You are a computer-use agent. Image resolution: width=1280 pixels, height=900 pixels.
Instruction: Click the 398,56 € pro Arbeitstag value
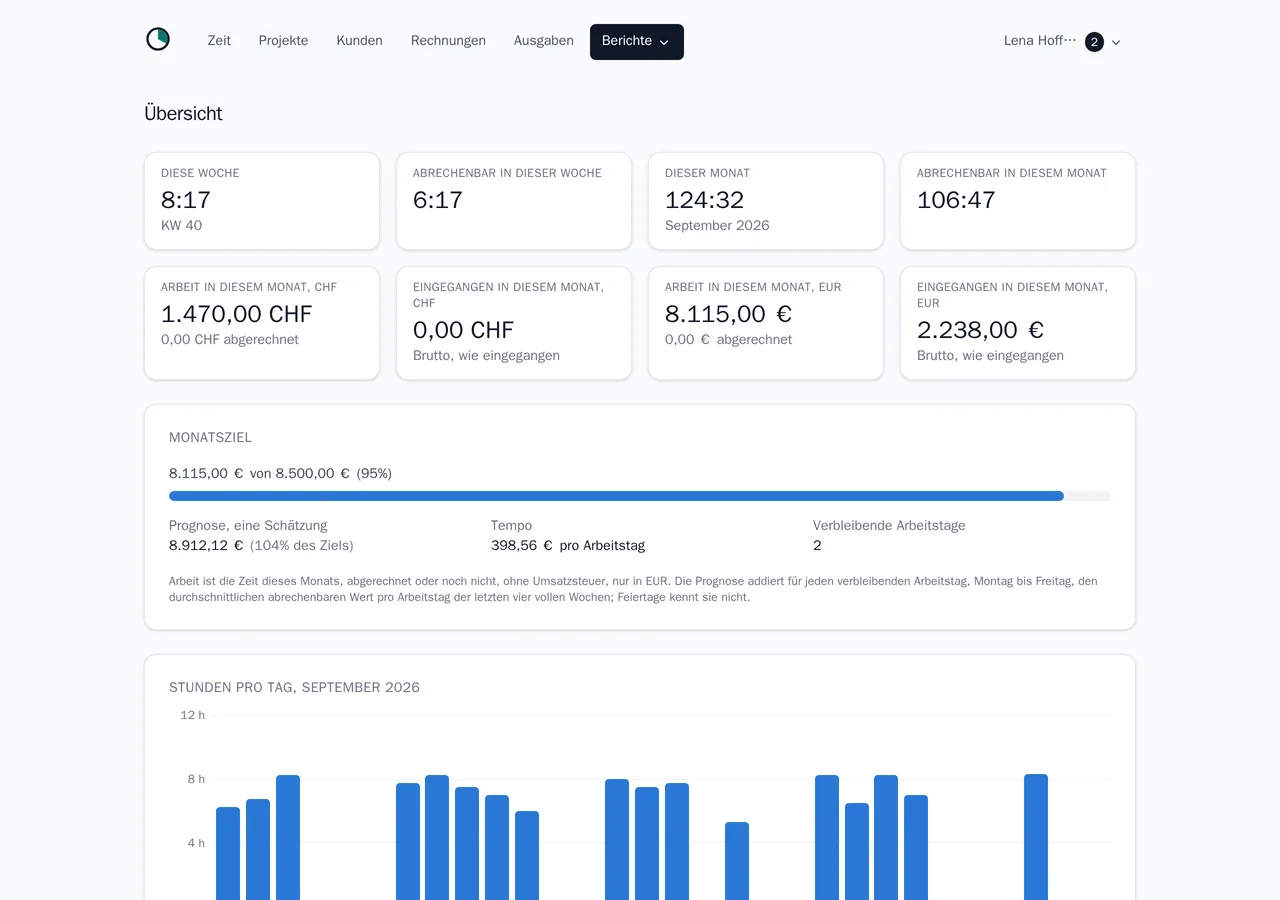click(x=568, y=546)
